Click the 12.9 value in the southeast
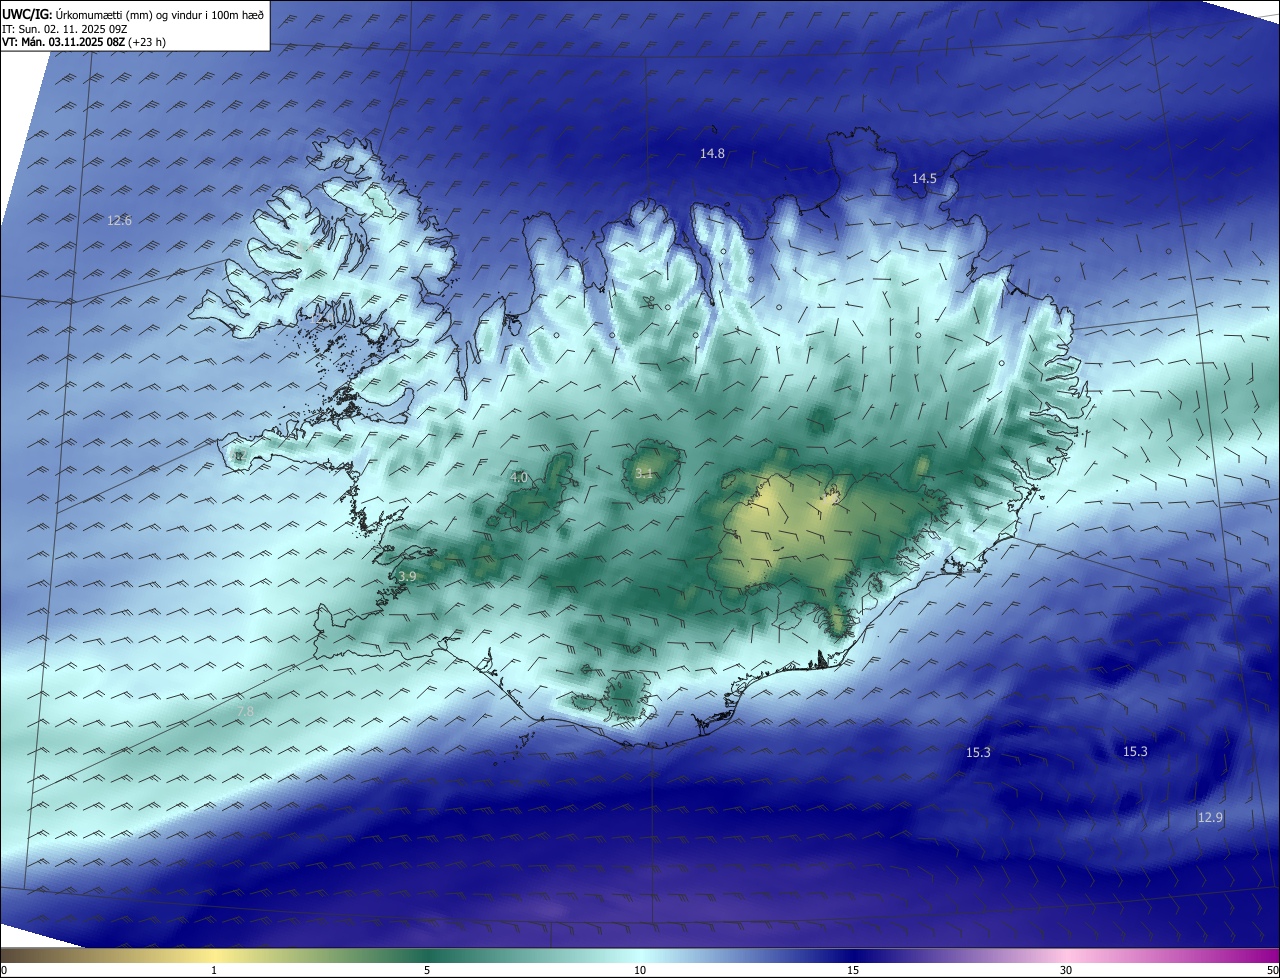1280x978 pixels. coord(1210,817)
